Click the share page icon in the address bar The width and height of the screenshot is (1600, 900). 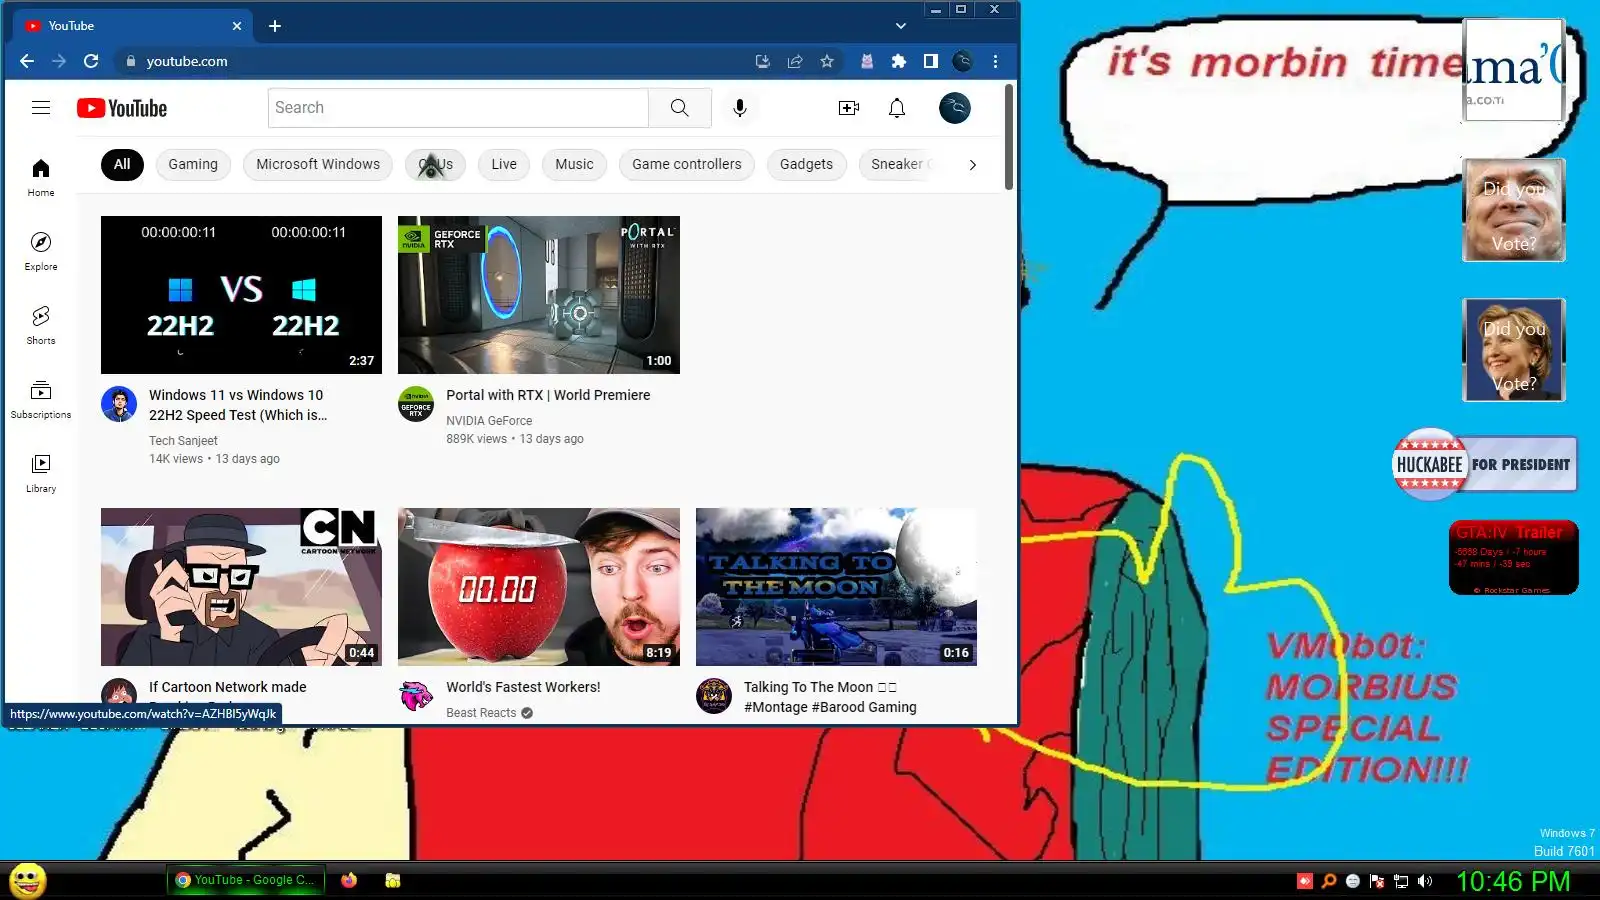pos(795,61)
